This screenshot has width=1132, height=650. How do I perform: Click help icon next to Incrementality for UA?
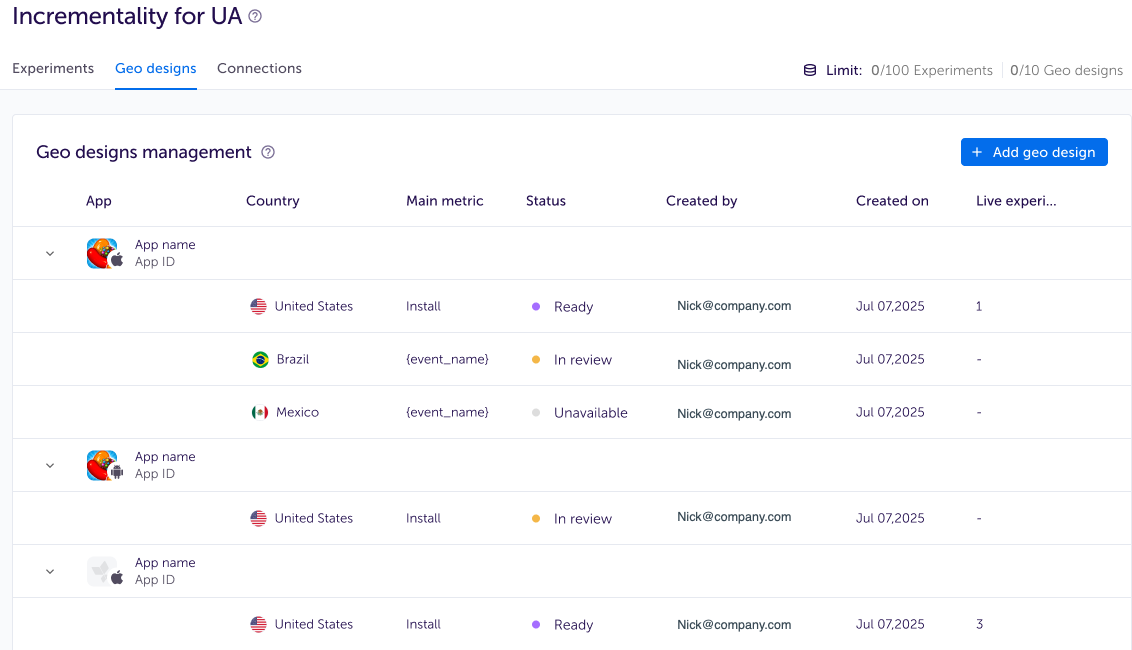tap(255, 17)
